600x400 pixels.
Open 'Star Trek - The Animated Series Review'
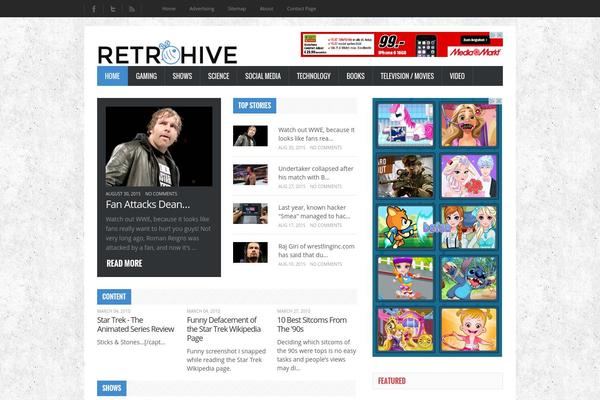pos(136,323)
